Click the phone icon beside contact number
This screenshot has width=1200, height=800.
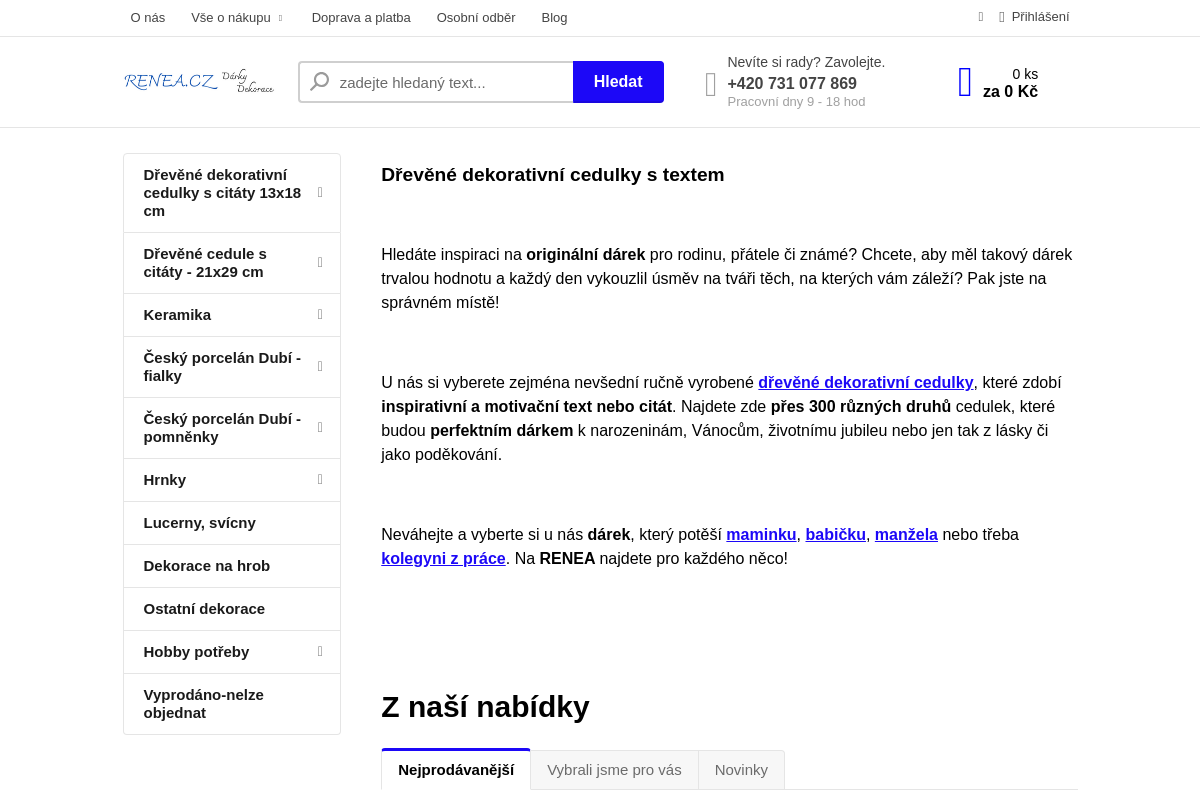tap(711, 84)
